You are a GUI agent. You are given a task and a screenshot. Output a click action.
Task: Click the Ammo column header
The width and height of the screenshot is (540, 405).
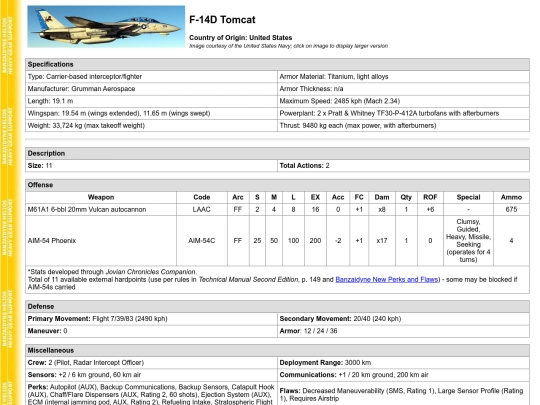coord(511,197)
